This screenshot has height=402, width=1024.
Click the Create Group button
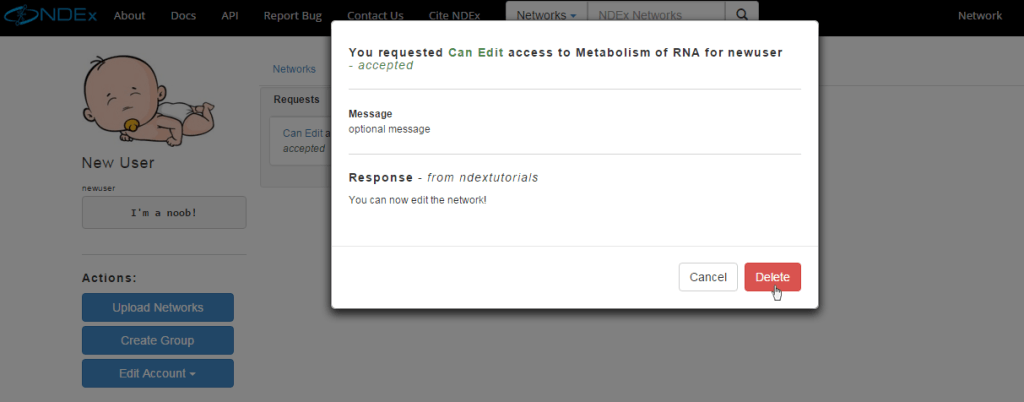pyautogui.click(x=157, y=341)
